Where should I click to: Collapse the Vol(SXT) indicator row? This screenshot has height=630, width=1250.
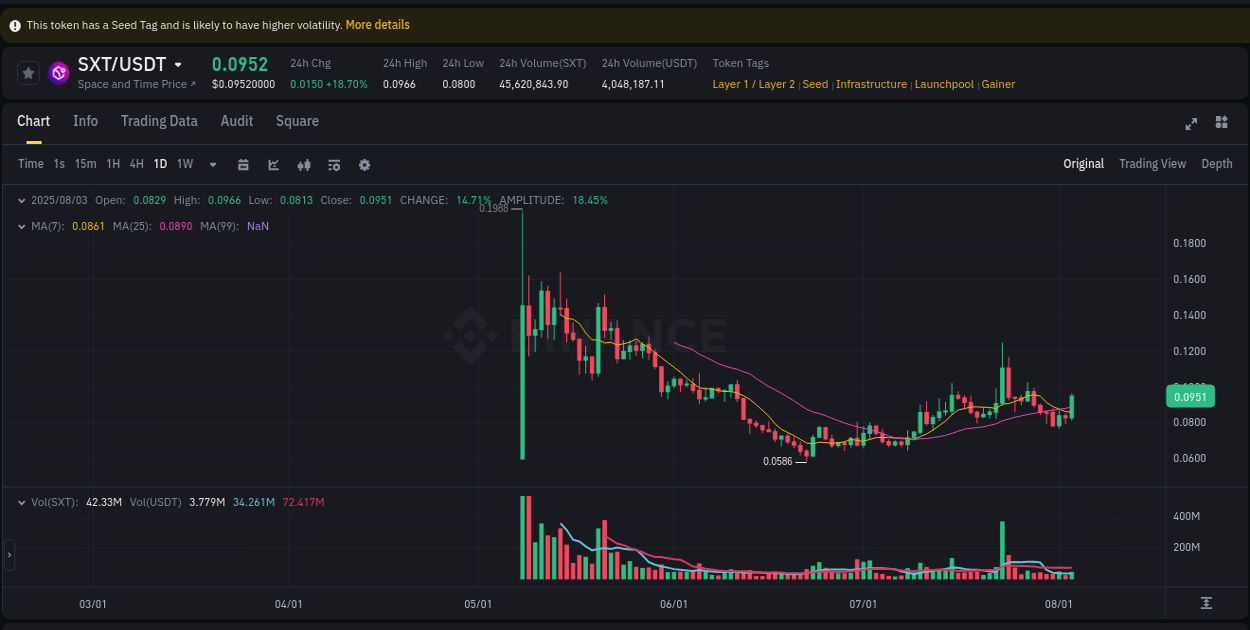[22, 501]
